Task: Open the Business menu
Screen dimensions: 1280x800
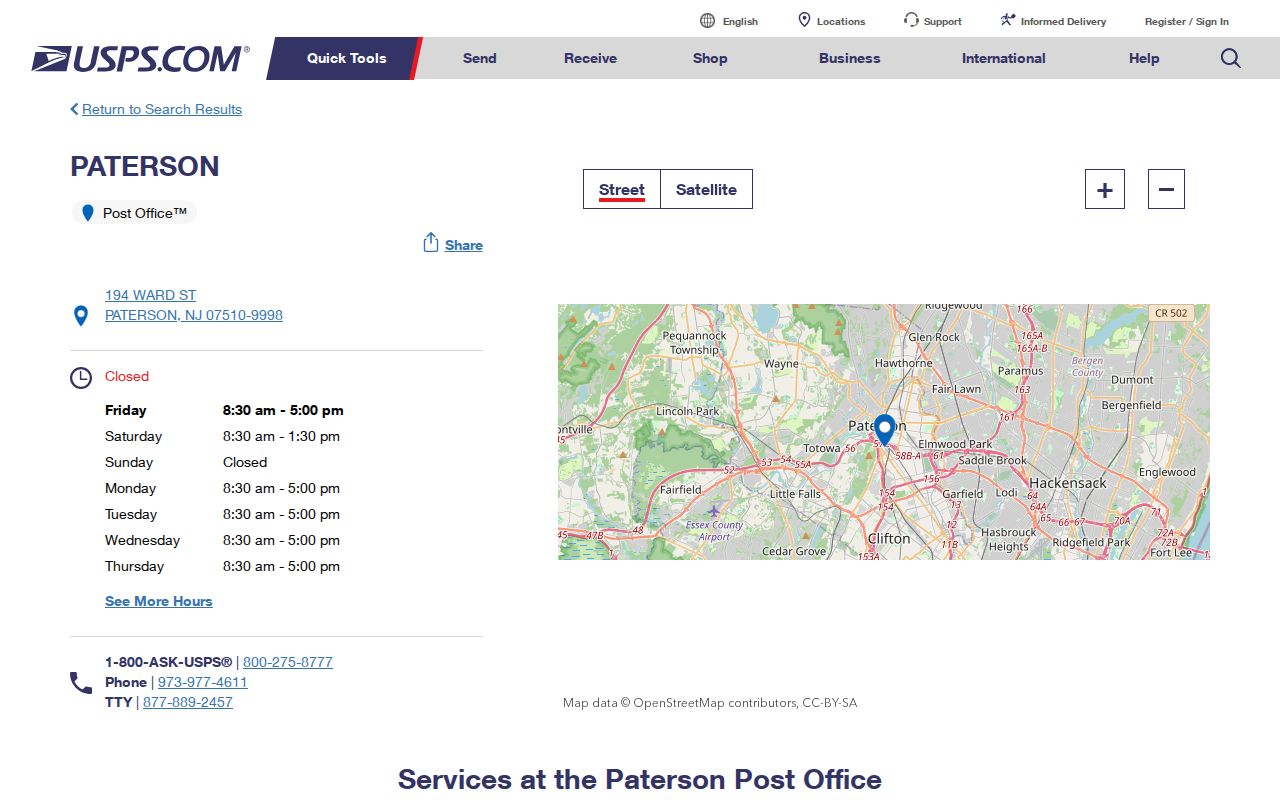Action: coord(850,58)
